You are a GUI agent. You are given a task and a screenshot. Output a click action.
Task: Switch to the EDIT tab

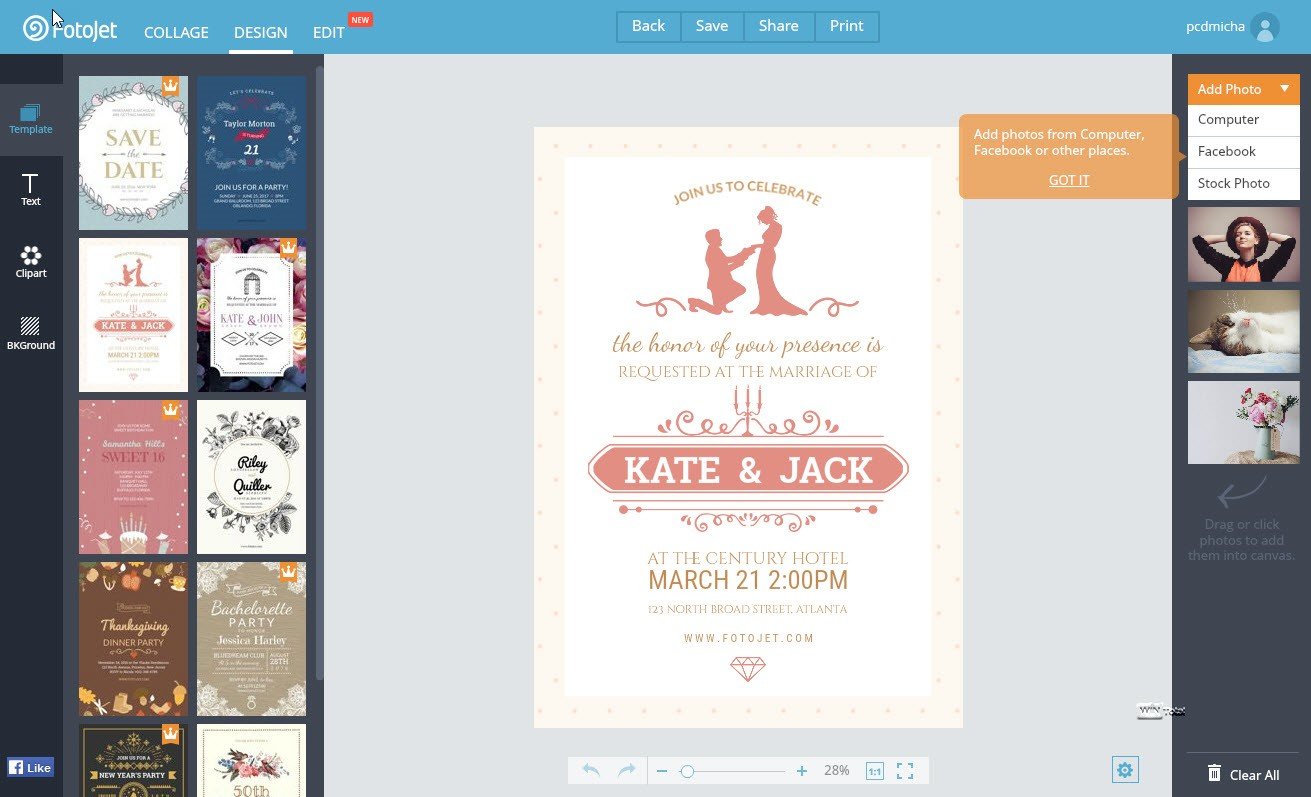[x=329, y=32]
